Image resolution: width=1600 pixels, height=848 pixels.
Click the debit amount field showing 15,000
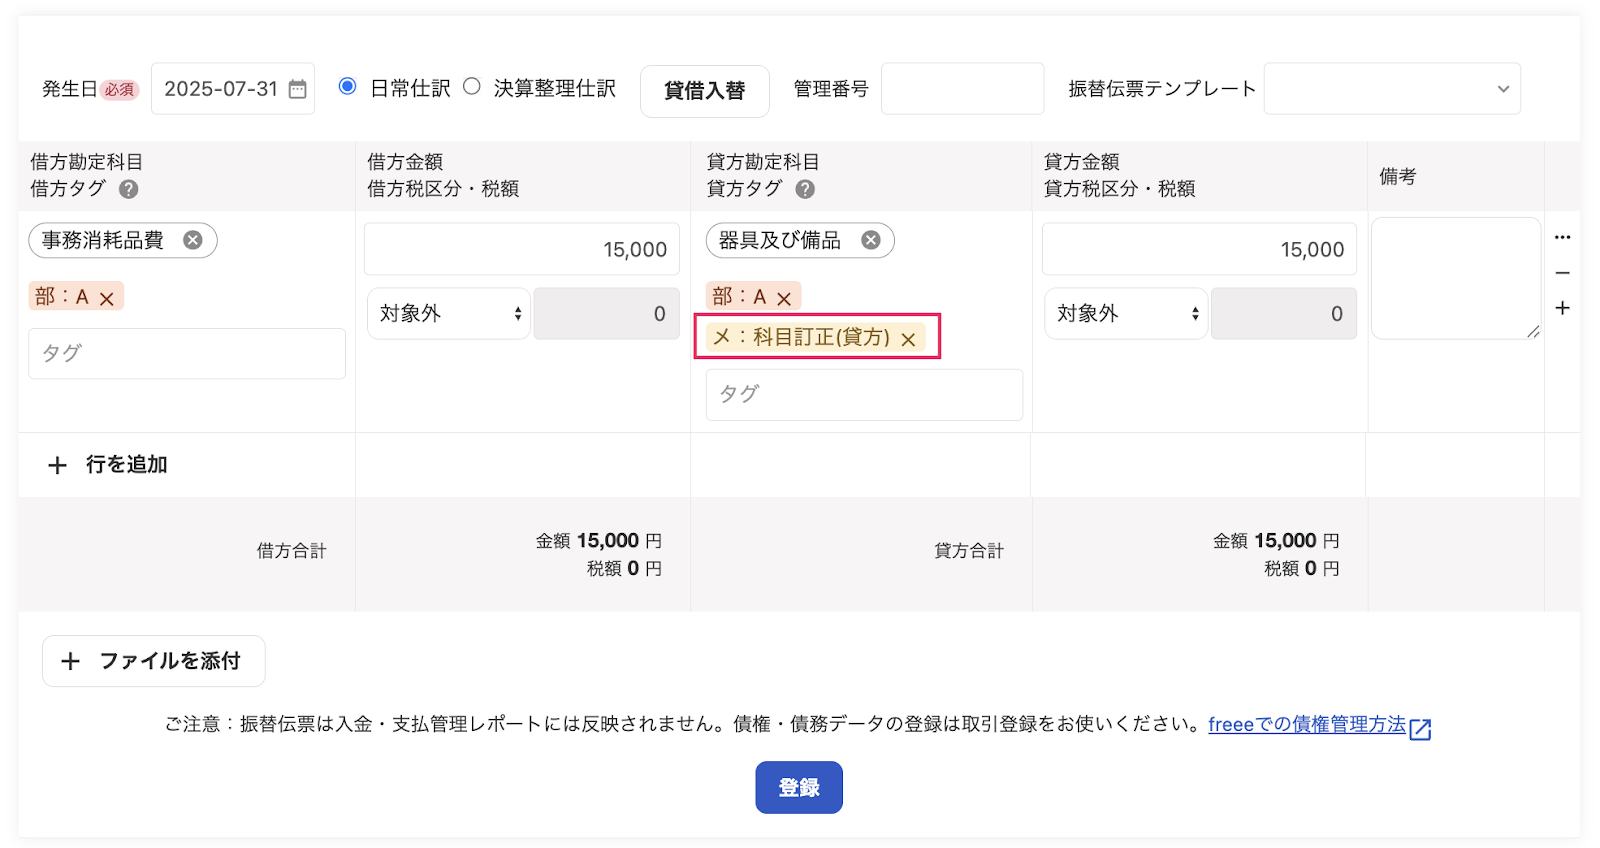coord(522,249)
